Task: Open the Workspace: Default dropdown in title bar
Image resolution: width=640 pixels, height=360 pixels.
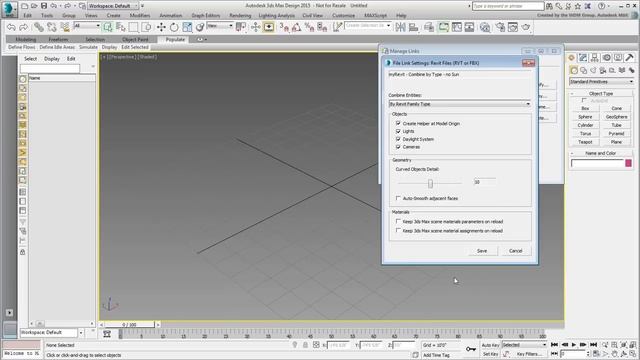Action: tap(113, 6)
